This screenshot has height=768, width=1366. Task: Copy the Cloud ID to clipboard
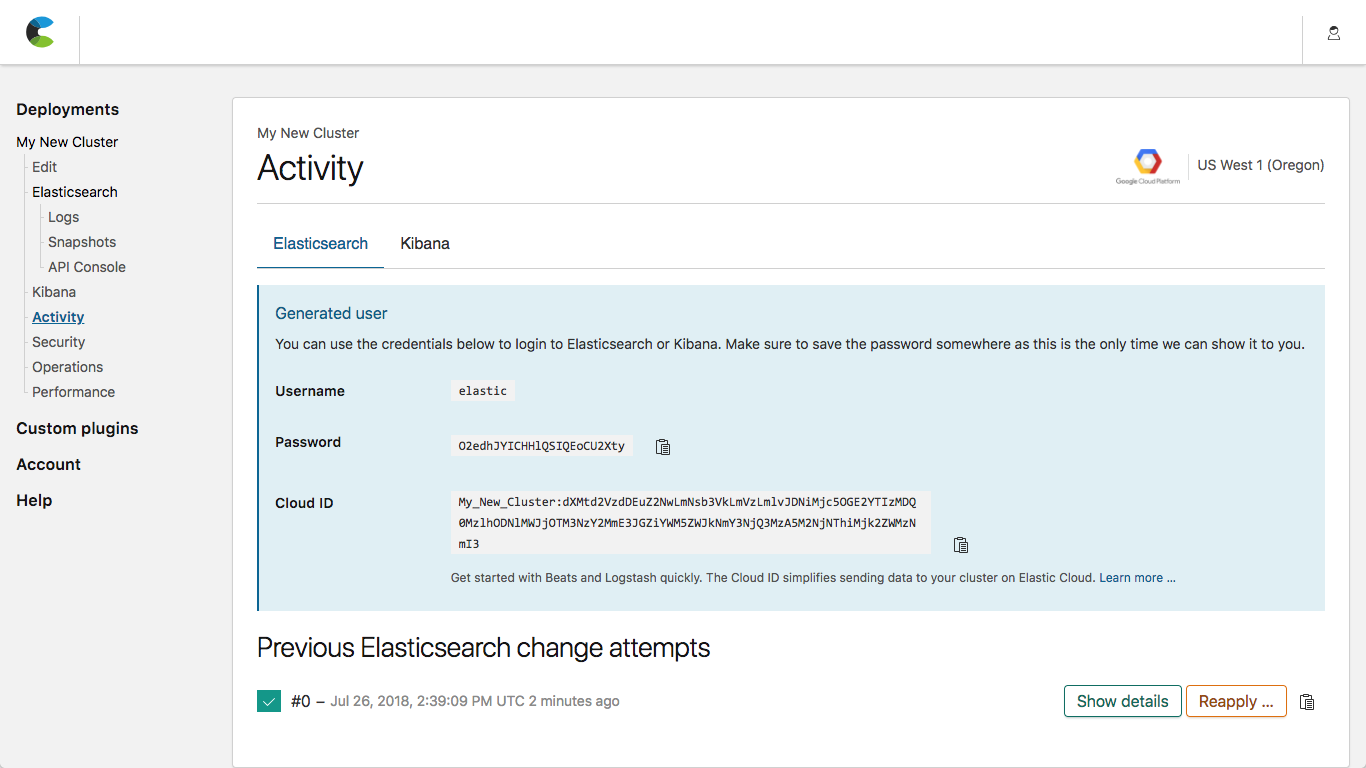[x=961, y=545]
